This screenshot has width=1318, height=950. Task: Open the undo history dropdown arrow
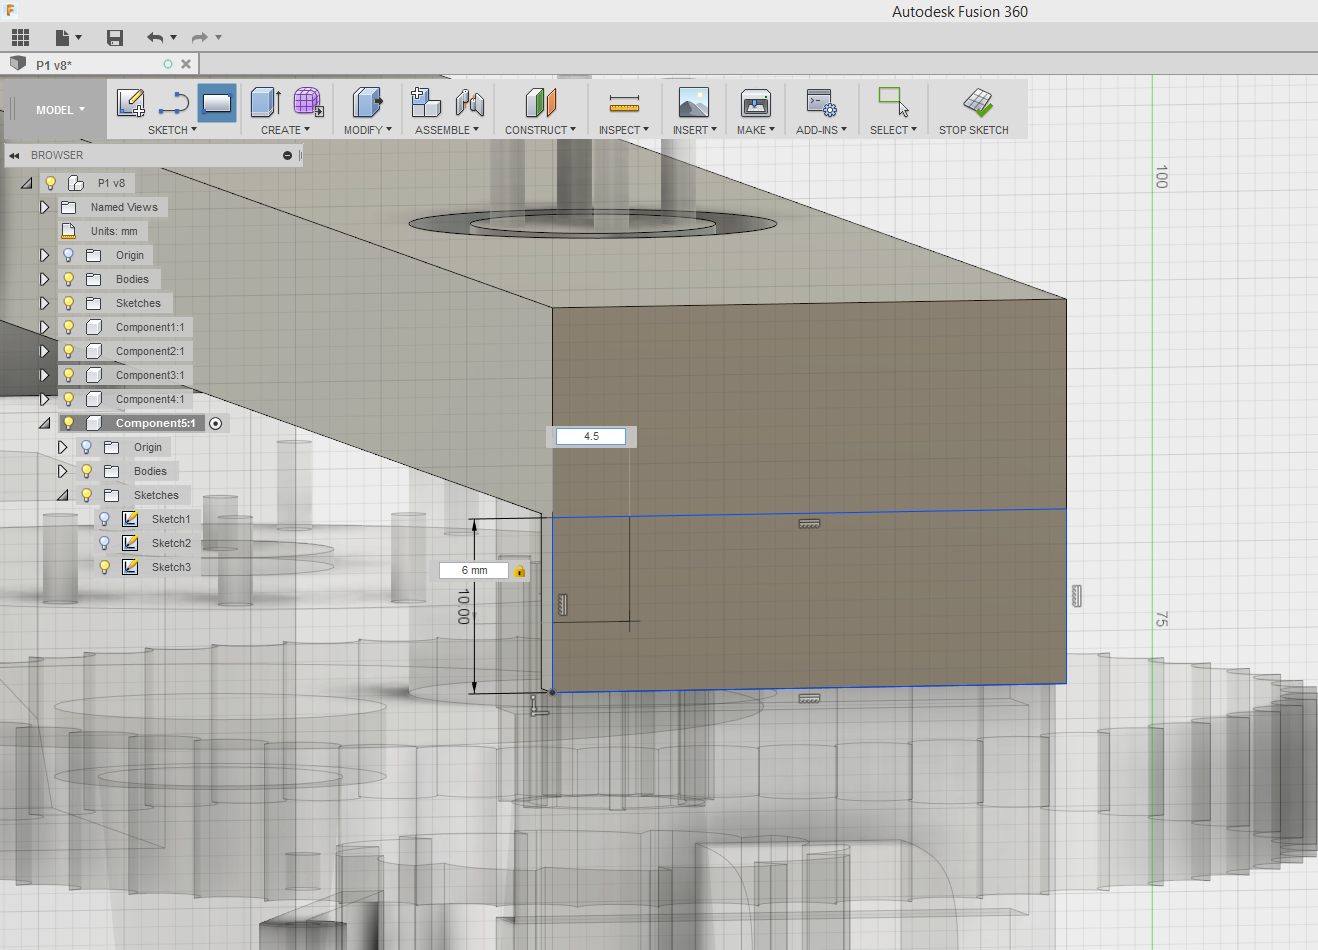click(x=174, y=38)
